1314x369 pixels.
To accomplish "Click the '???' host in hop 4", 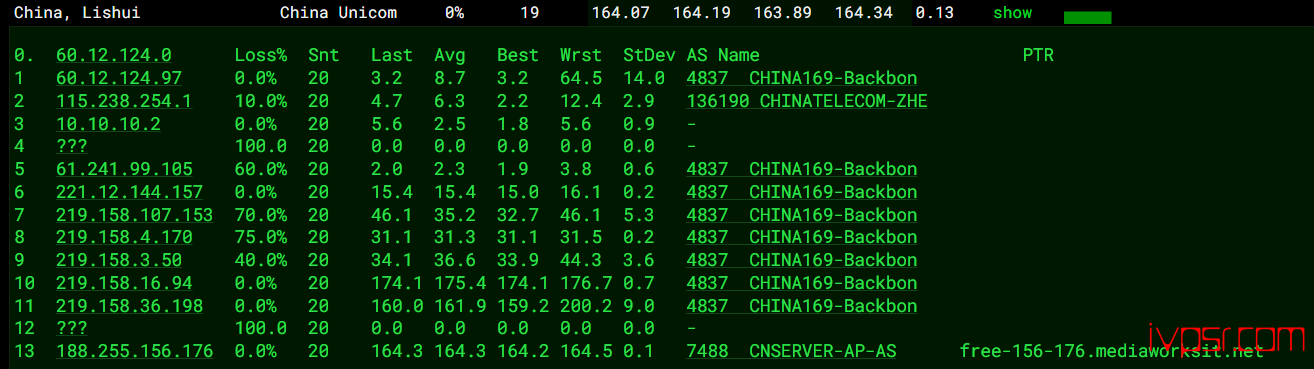I will click(x=72, y=147).
